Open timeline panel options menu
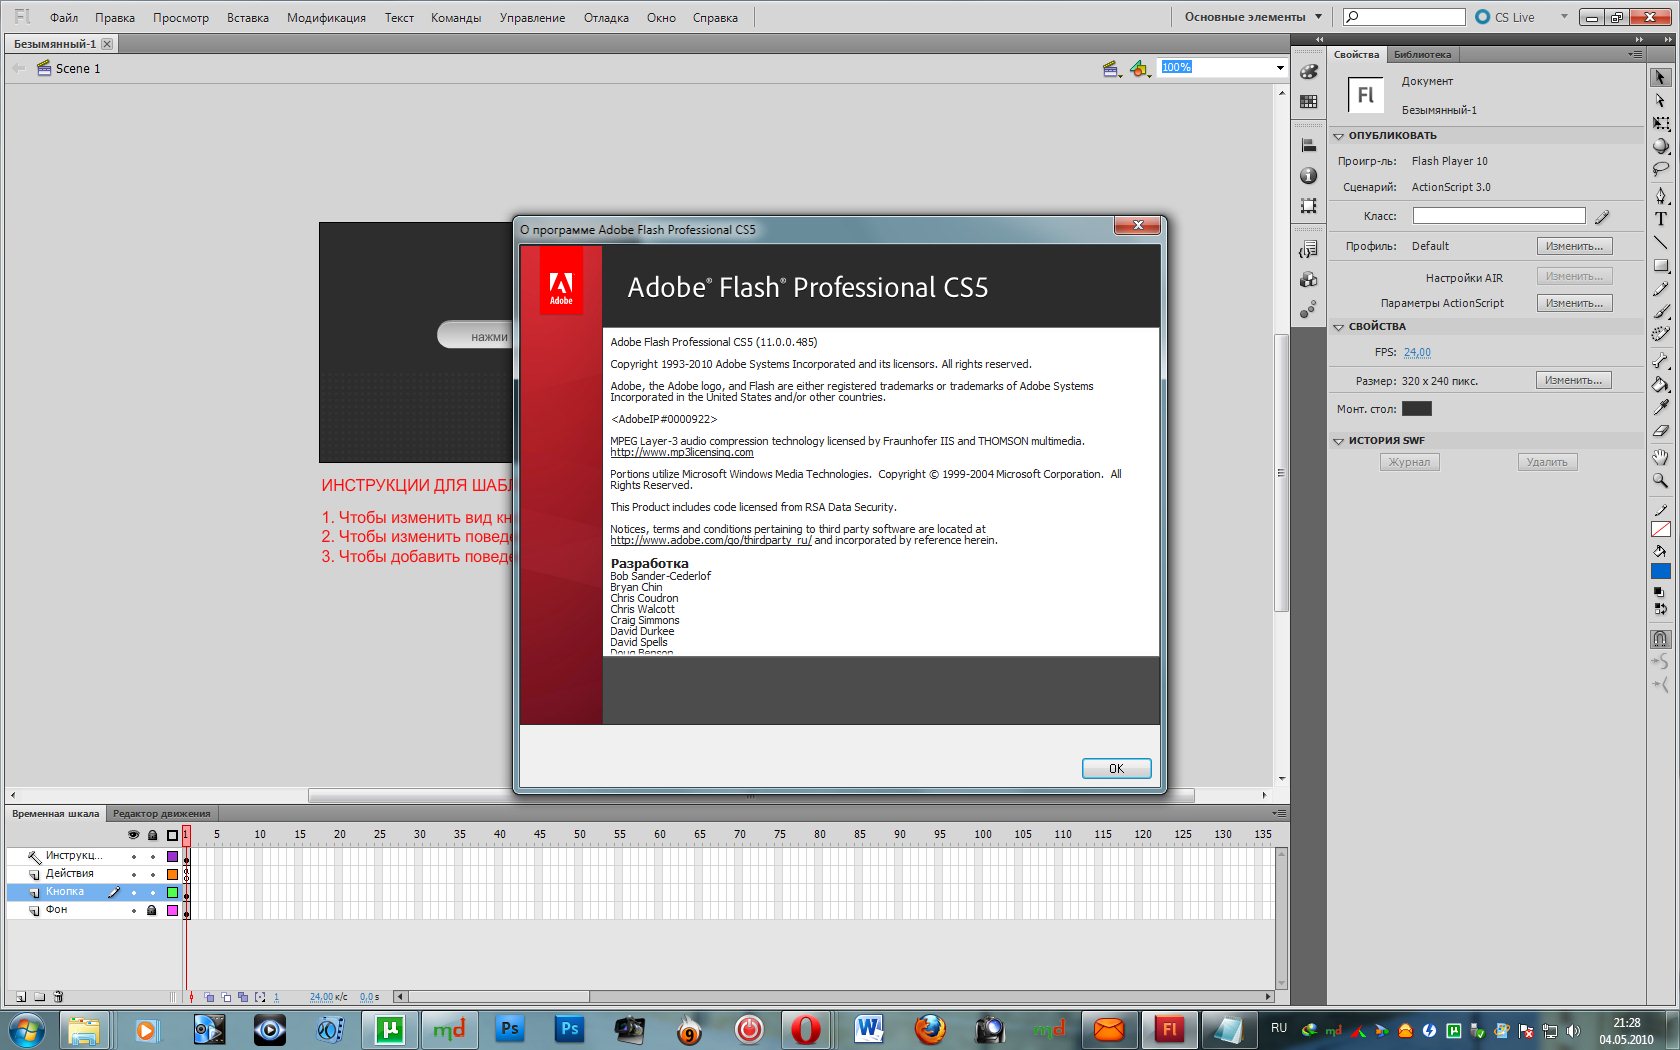The height and width of the screenshot is (1050, 1680). coord(1280,813)
